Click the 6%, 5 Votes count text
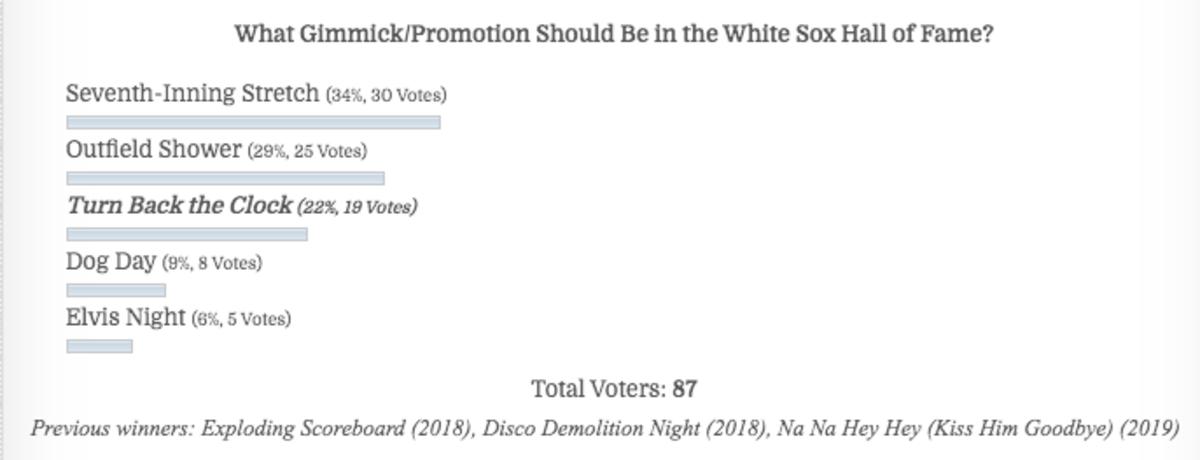 241,320
